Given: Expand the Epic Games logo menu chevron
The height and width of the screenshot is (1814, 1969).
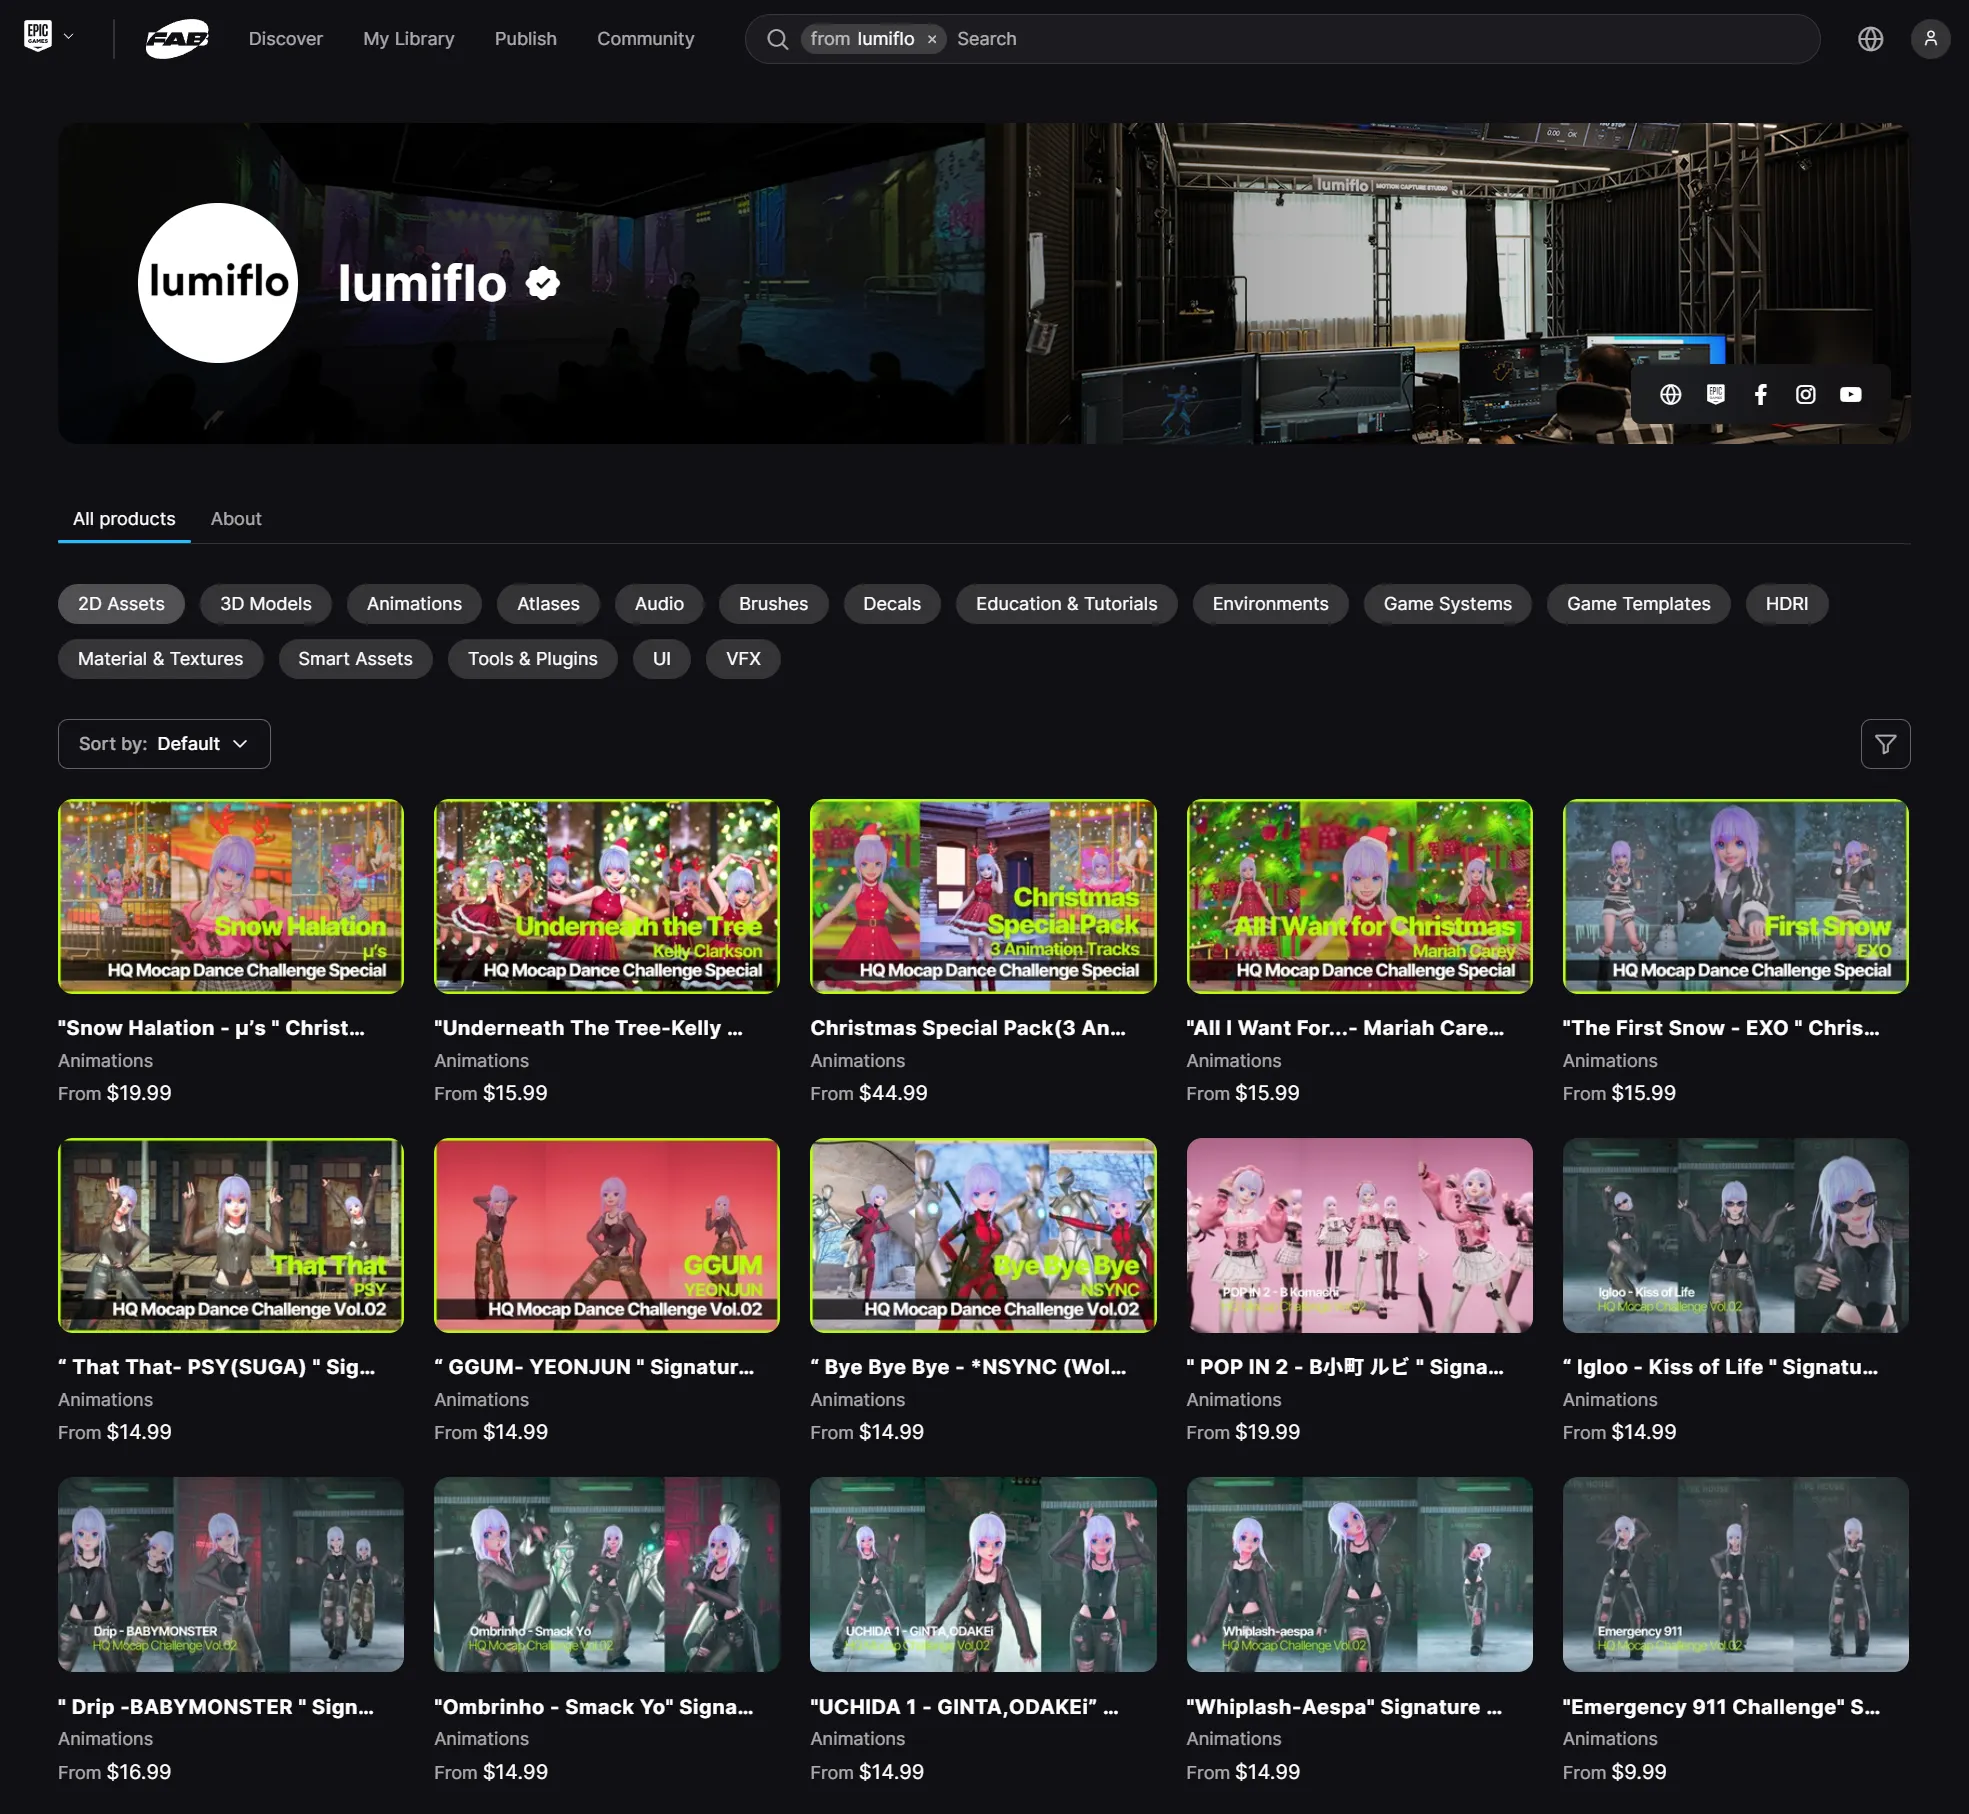Looking at the screenshot, I should pyautogui.click(x=68, y=37).
